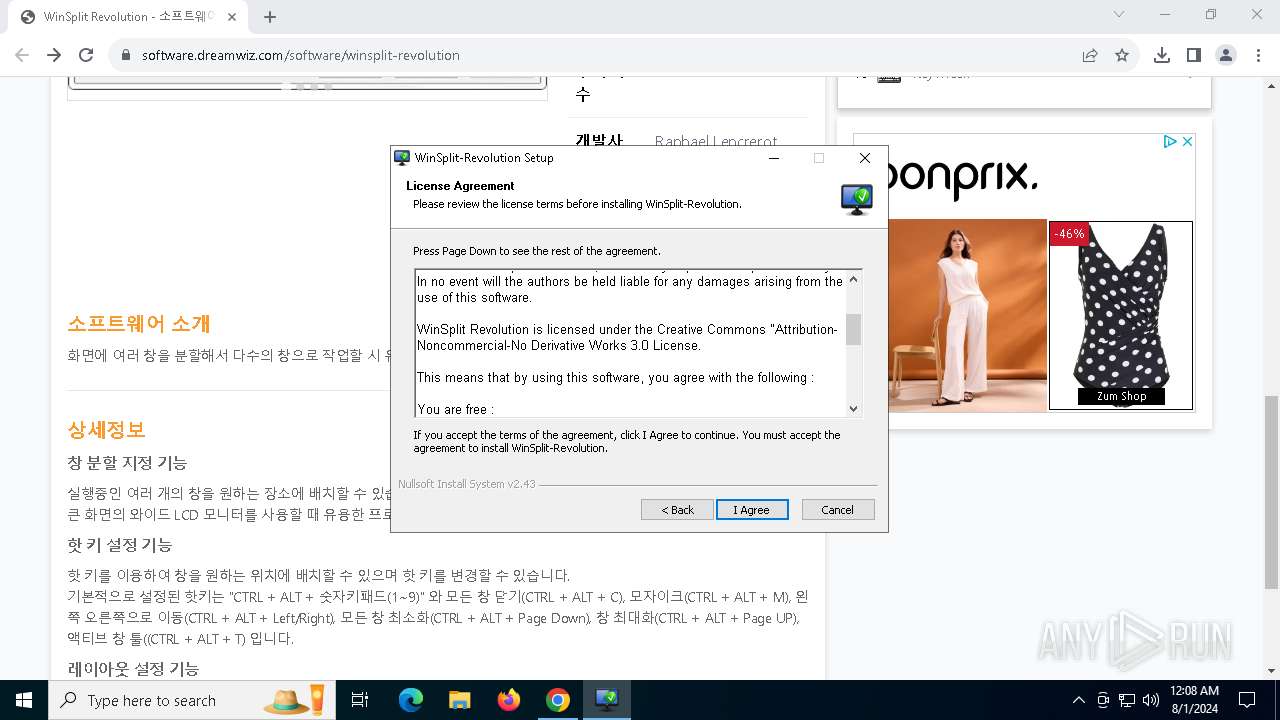The image size is (1280, 720).
Task: Minimize the WinSplit-Revolution Setup window
Action: 774,158
